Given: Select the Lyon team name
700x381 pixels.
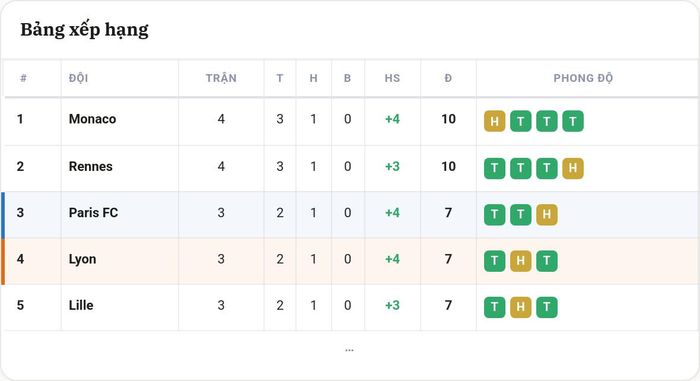Looking at the screenshot, I should tap(82, 259).
